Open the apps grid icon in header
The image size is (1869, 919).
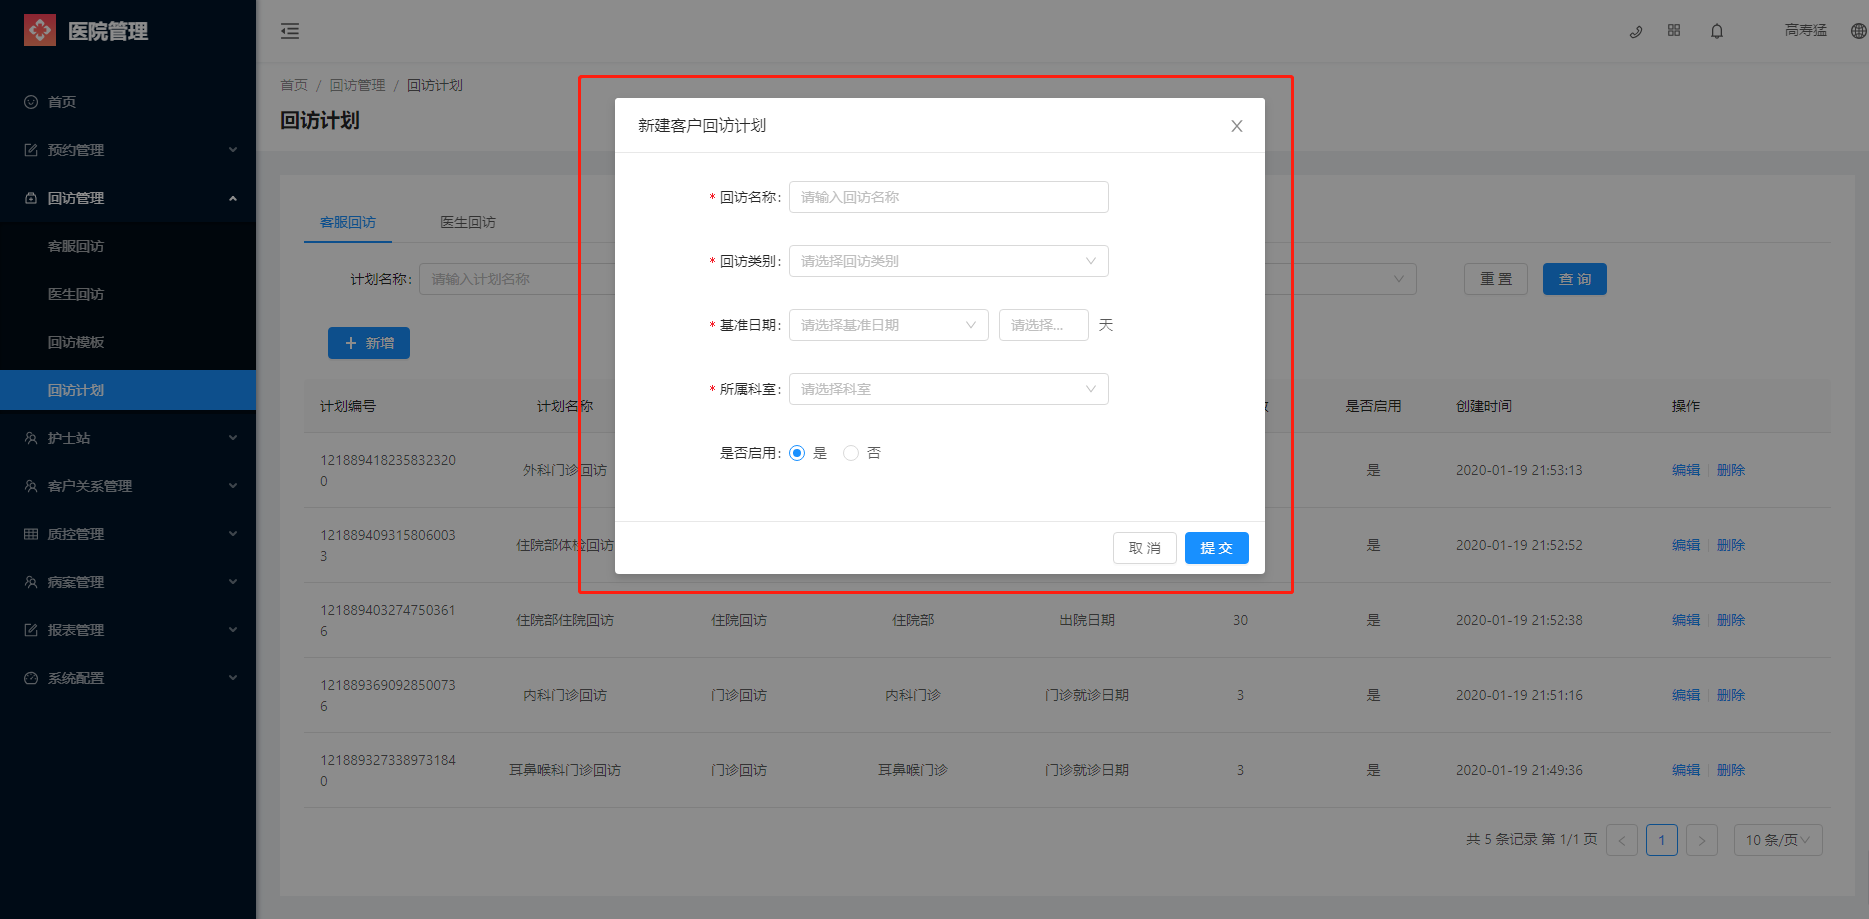[x=1674, y=31]
